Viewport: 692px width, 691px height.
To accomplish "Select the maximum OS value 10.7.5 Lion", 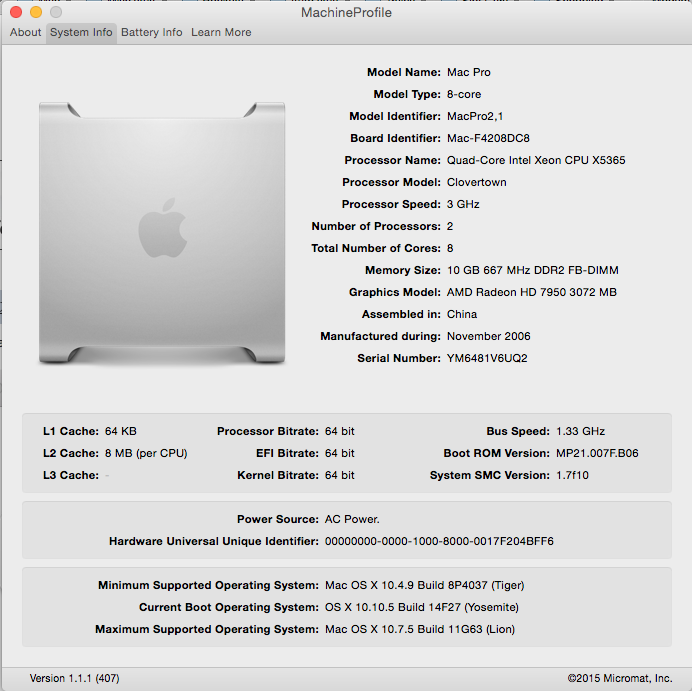I will [x=420, y=629].
